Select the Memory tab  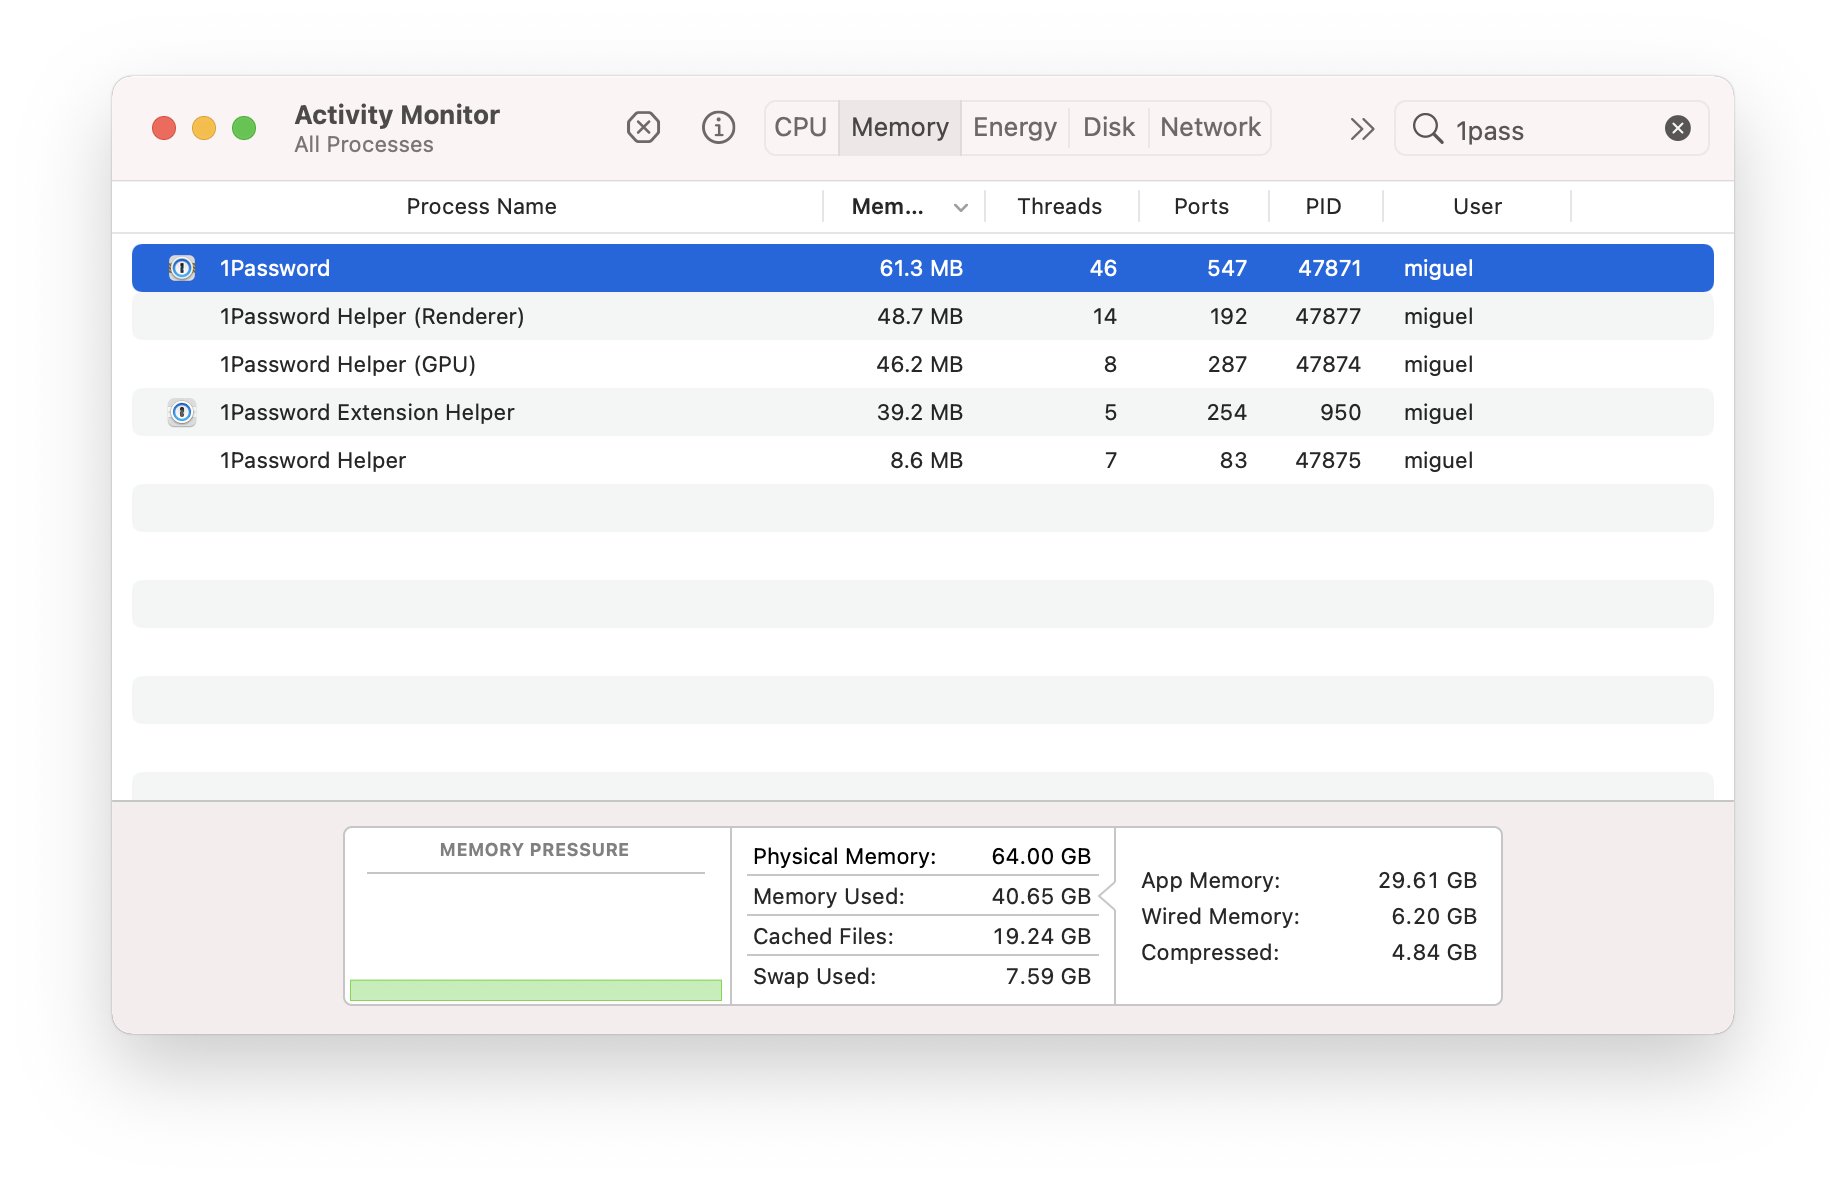pyautogui.click(x=900, y=128)
